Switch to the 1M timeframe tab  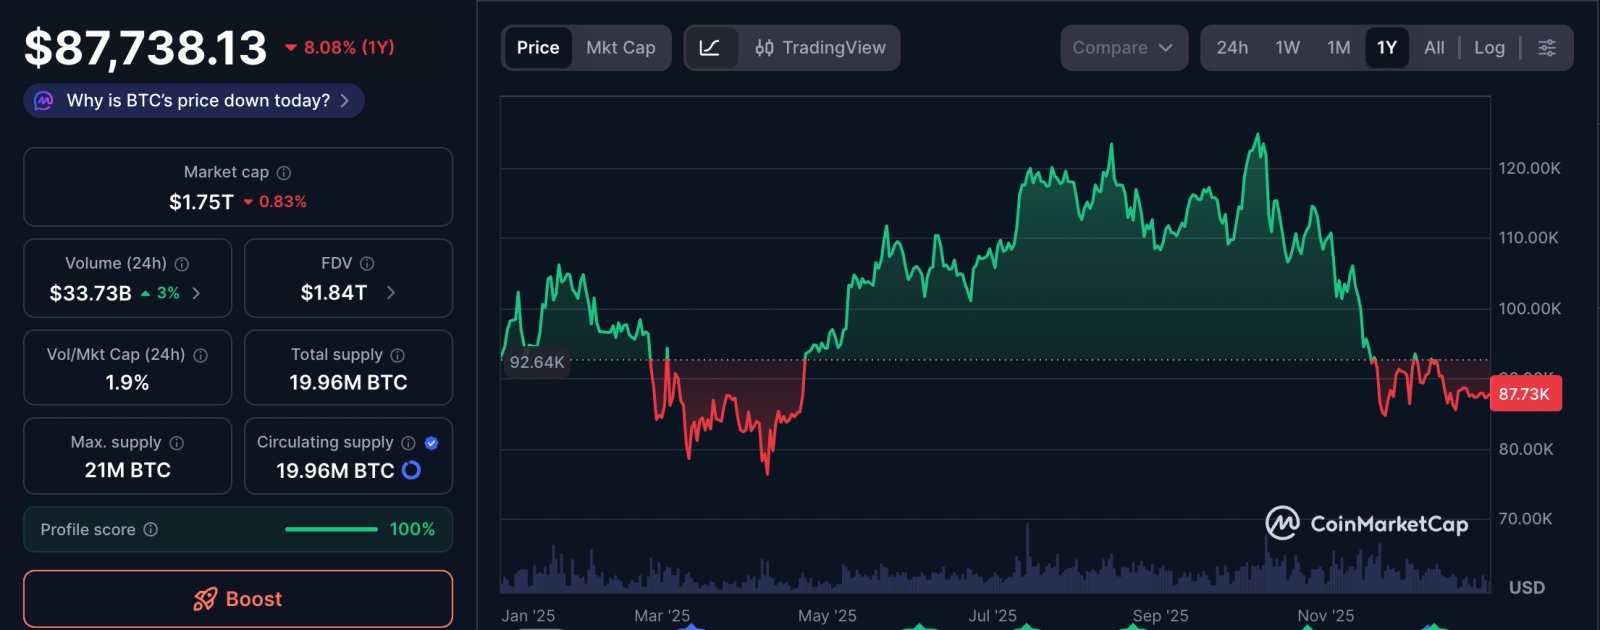coord(1339,47)
